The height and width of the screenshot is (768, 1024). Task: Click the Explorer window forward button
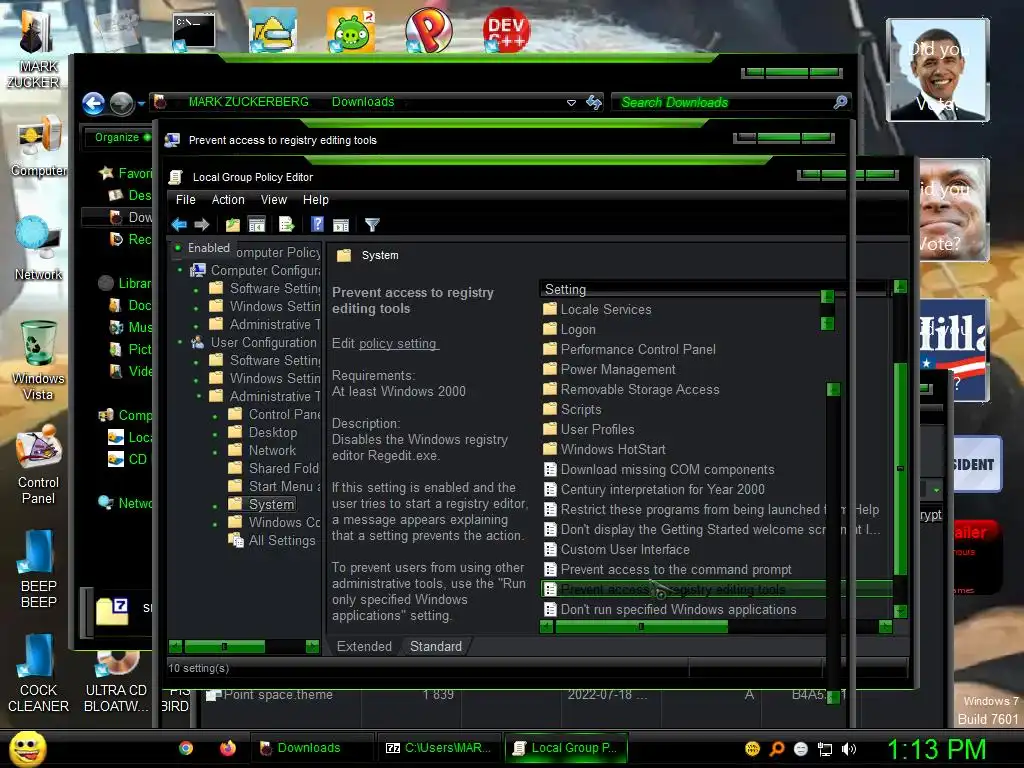click(x=121, y=103)
